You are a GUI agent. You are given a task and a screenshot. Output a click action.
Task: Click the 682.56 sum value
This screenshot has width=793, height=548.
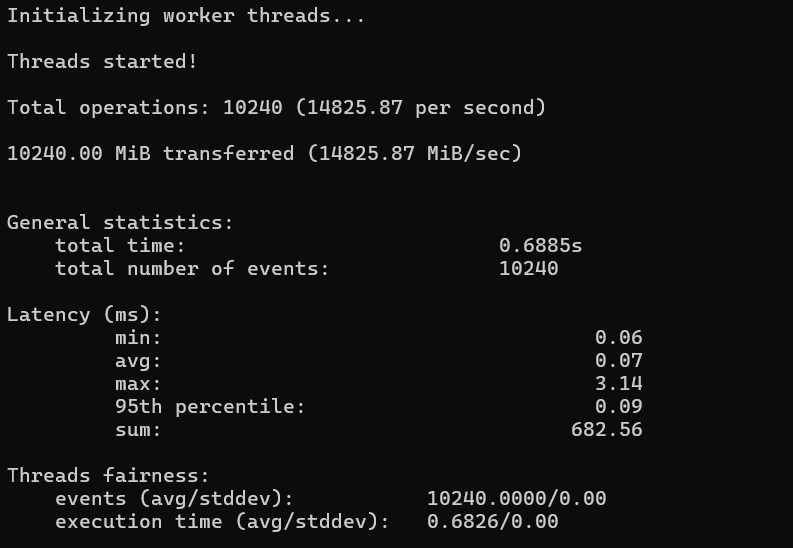(607, 430)
